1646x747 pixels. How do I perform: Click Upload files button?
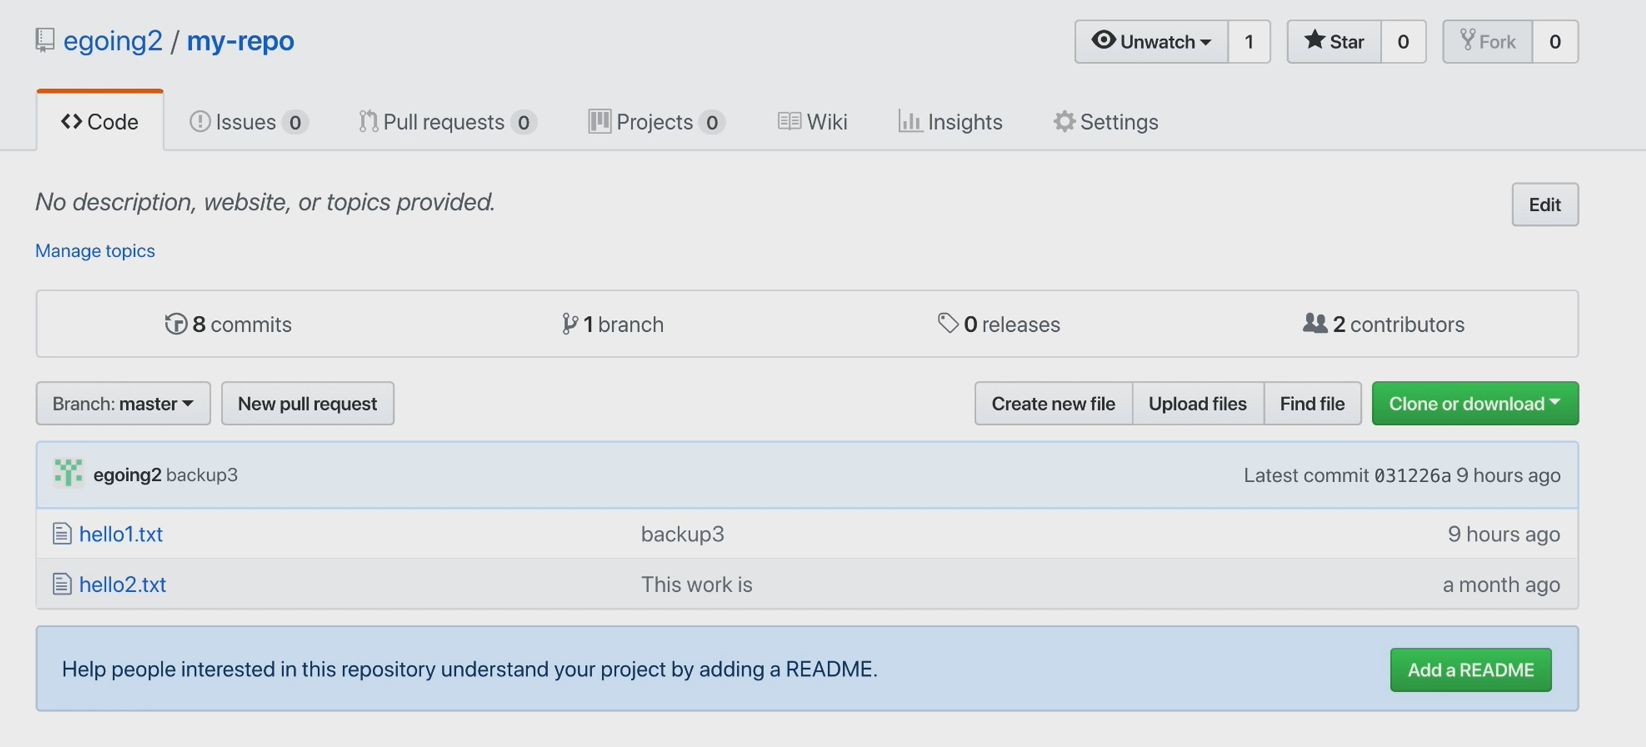(x=1197, y=403)
